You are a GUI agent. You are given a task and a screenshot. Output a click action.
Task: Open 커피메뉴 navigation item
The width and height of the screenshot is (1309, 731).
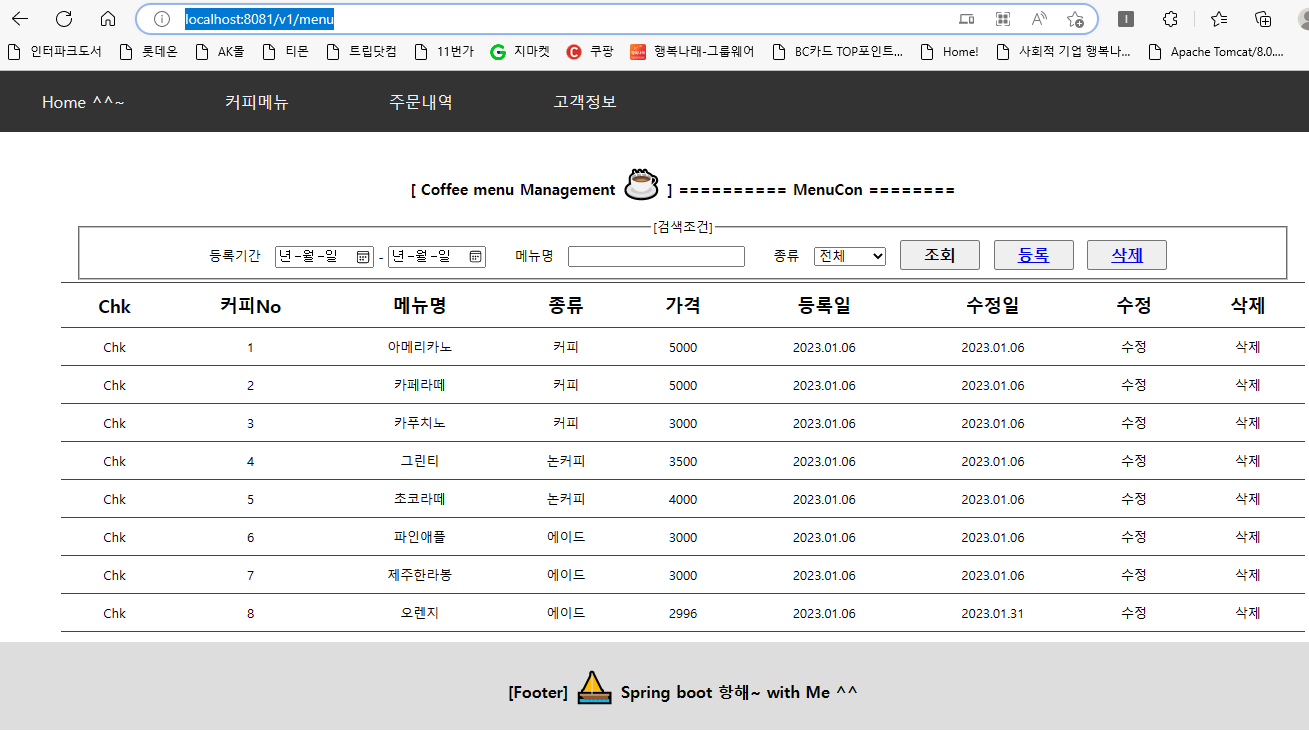point(257,102)
